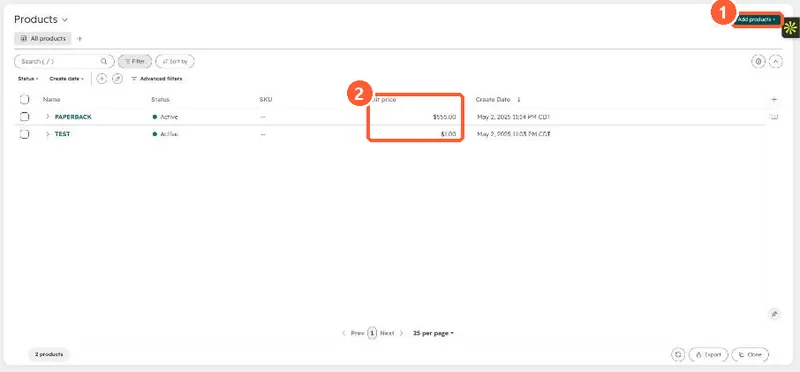Click the edit quick filters pencil icon
The height and width of the screenshot is (372, 800).
[117, 79]
